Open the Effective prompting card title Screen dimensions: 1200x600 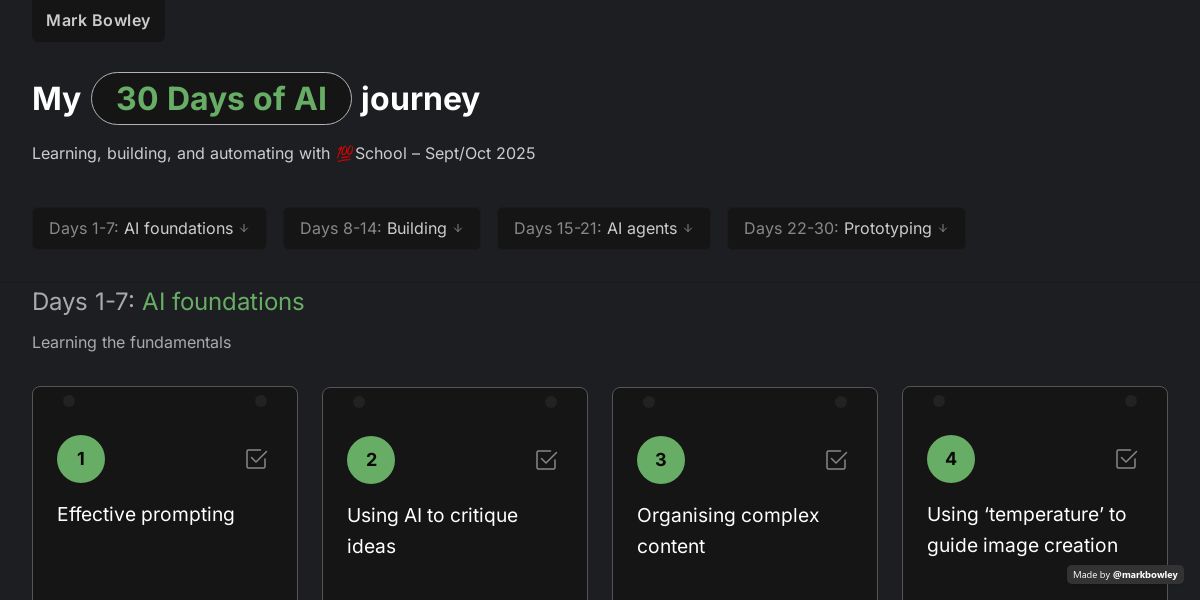click(146, 514)
